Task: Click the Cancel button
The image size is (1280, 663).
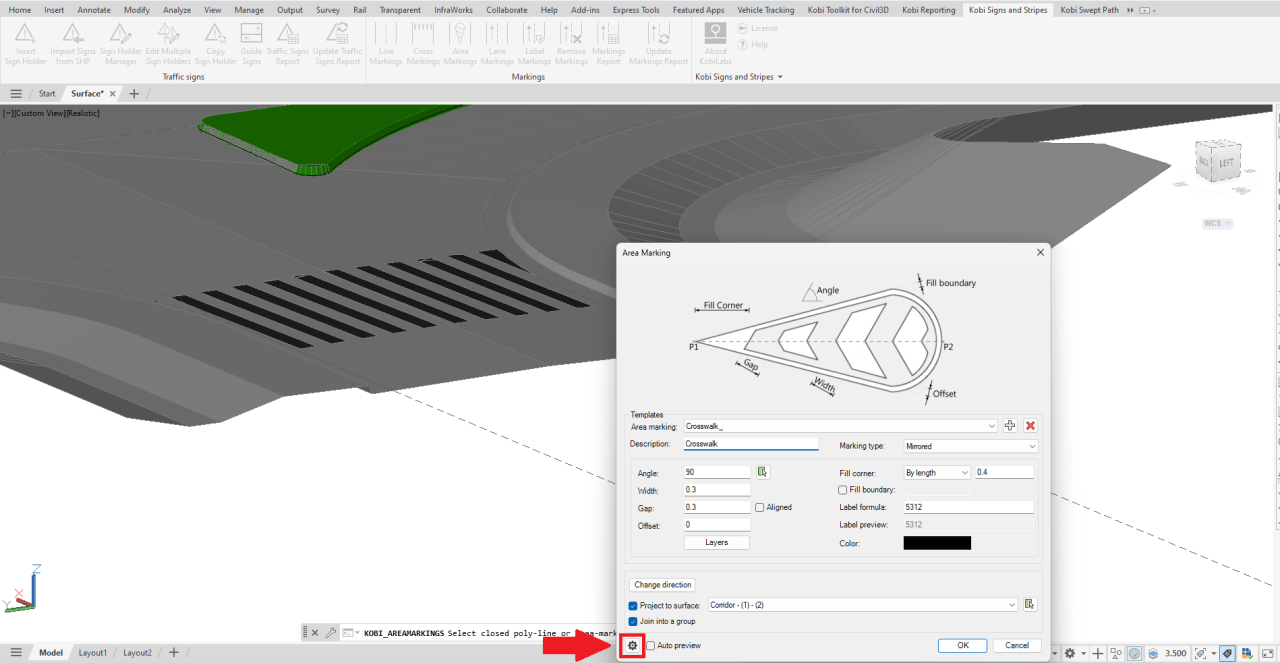Action: click(1017, 646)
